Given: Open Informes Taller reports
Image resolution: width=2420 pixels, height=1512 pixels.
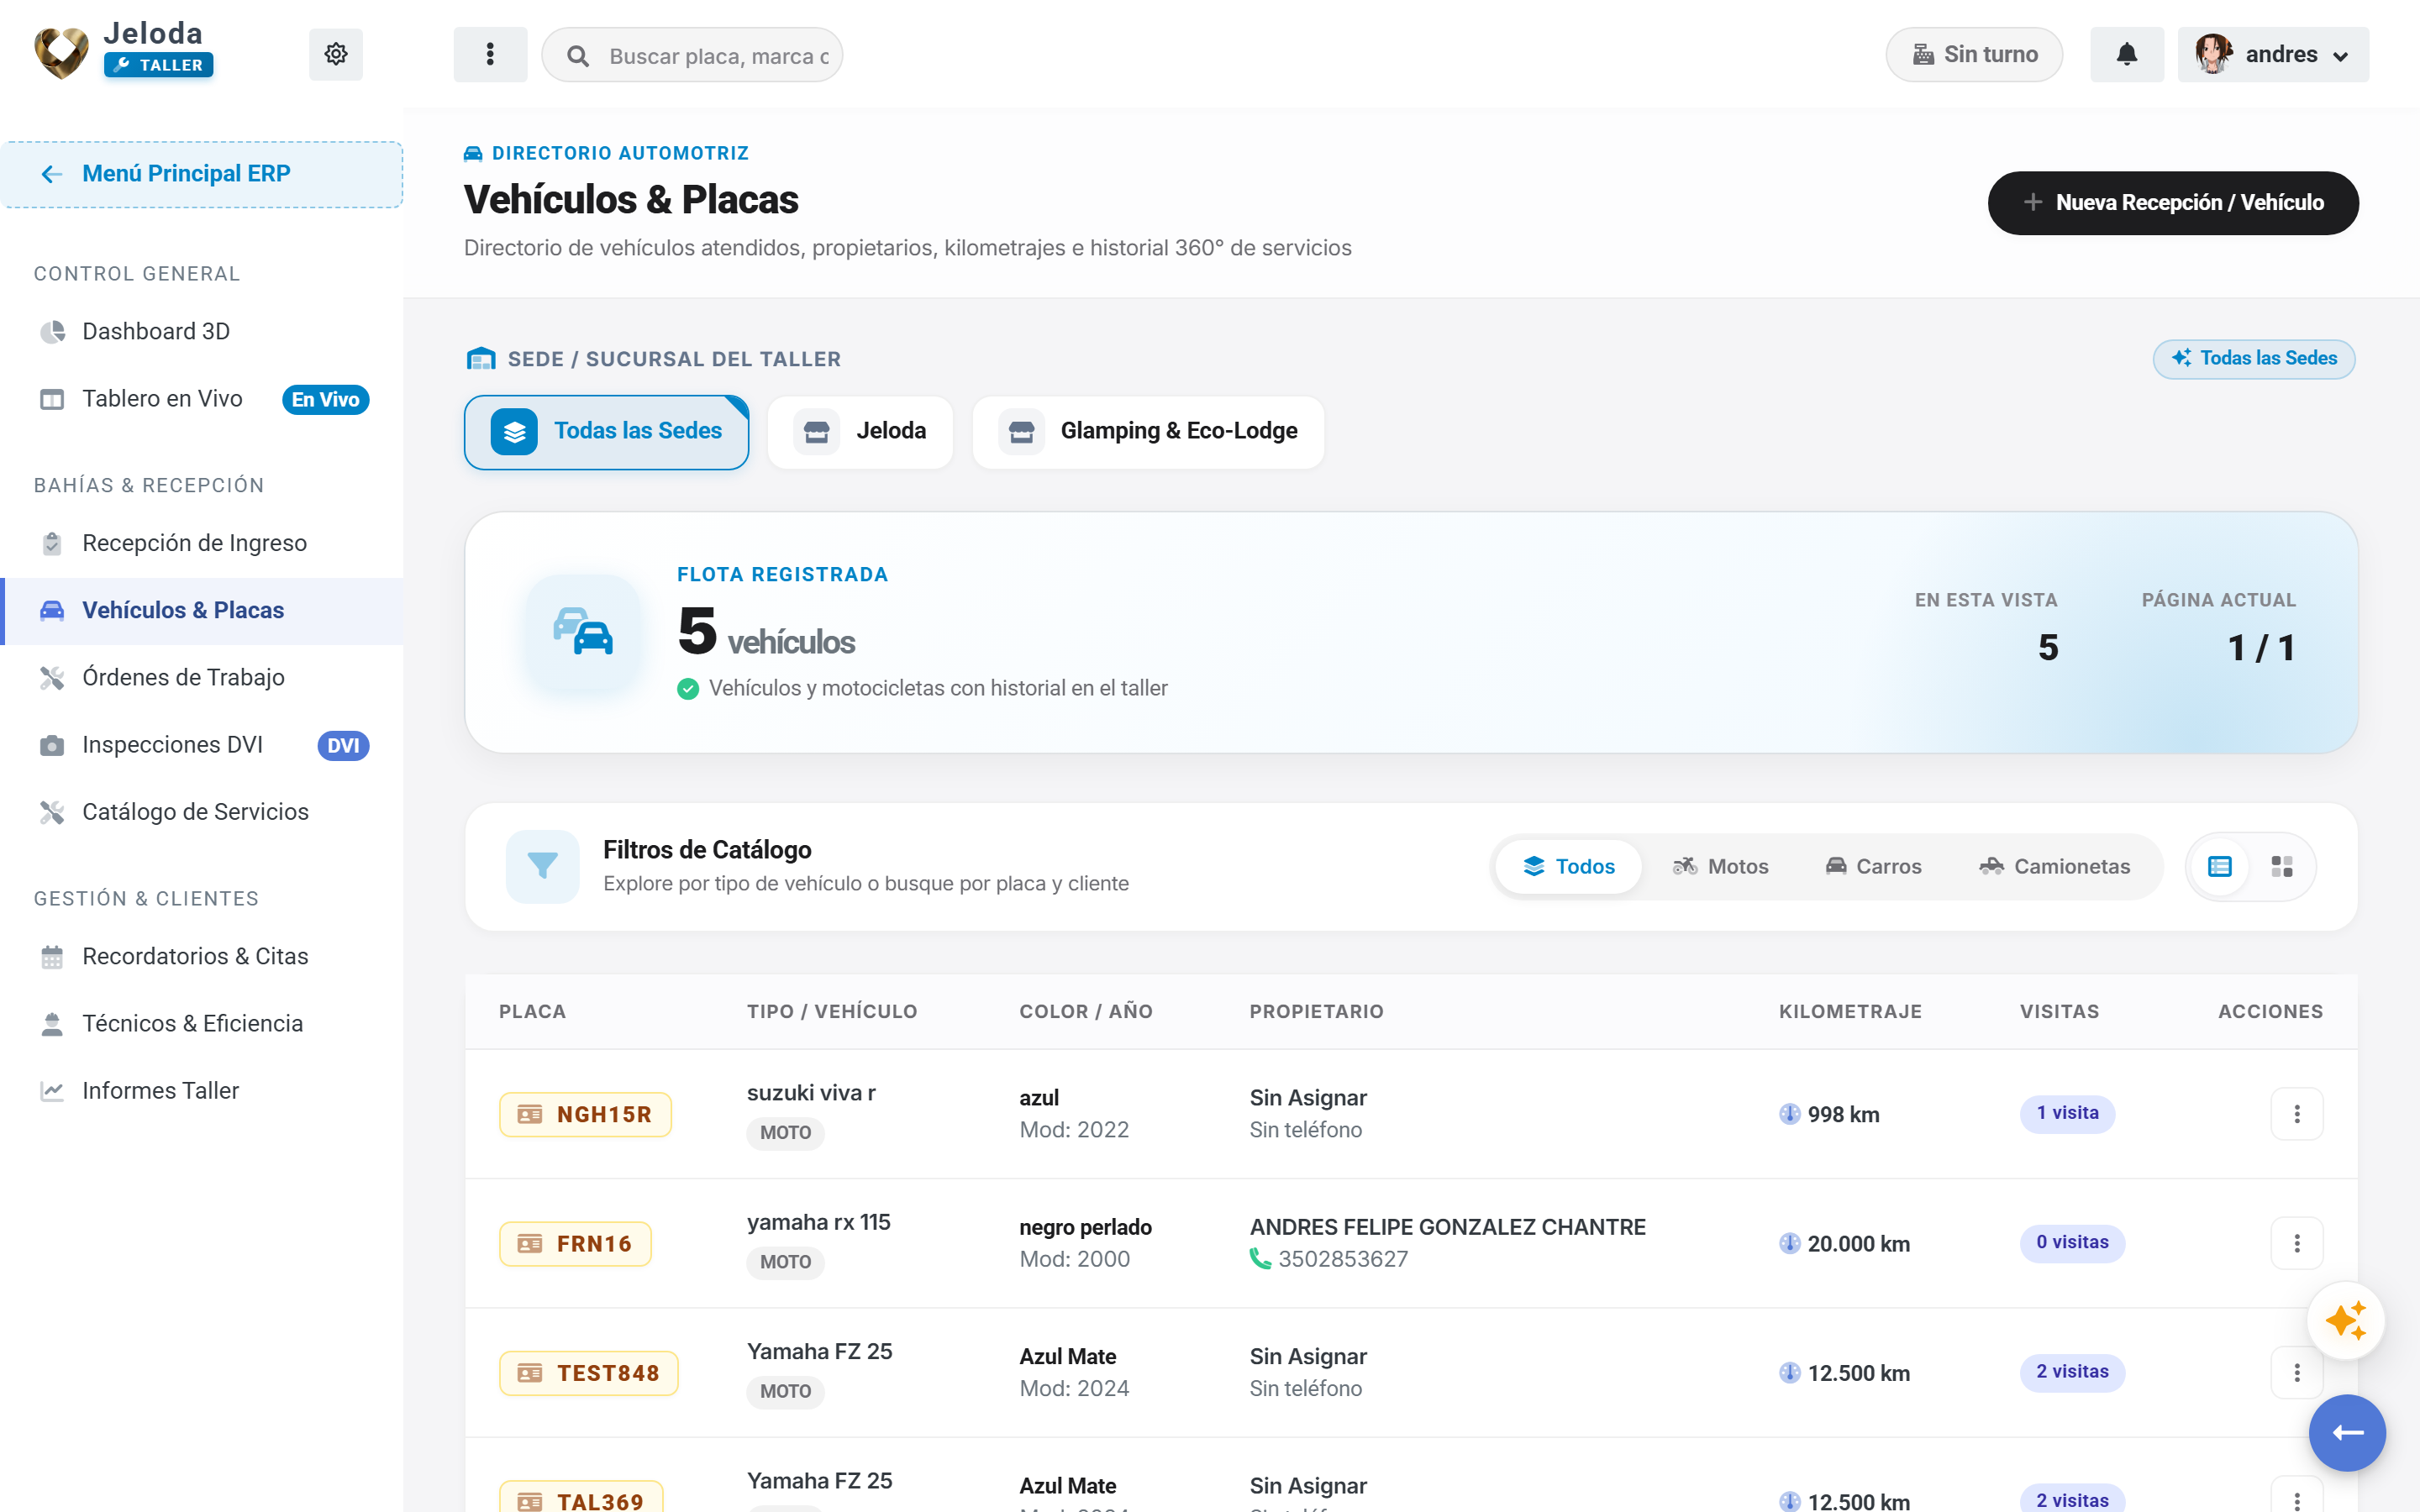Looking at the screenshot, I should [202, 1091].
